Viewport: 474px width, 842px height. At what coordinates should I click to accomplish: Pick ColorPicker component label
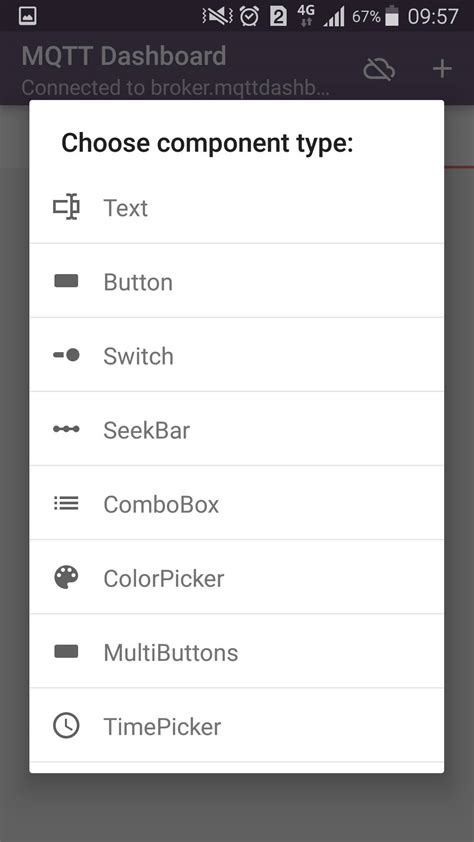(164, 578)
